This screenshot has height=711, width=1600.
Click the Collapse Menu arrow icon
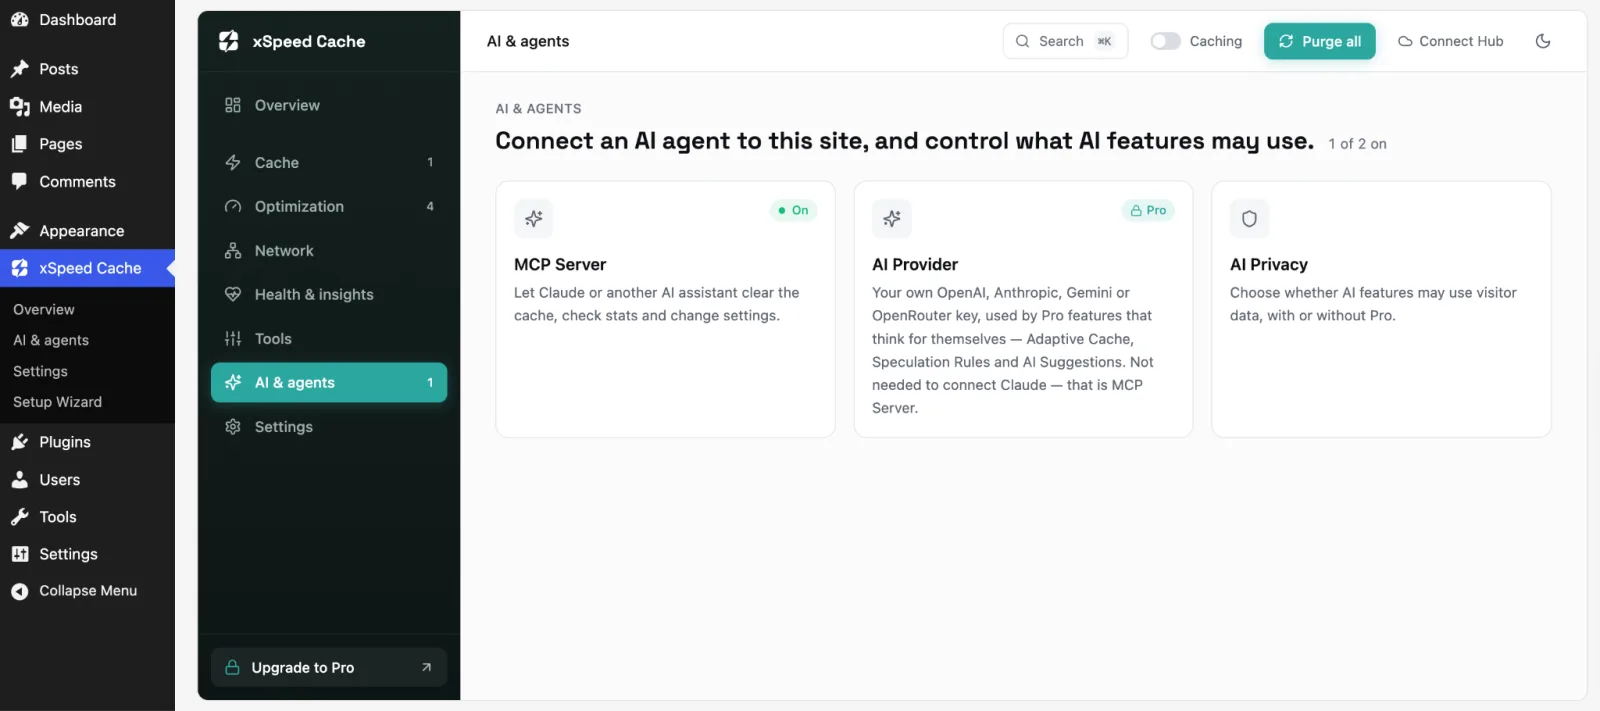tap(19, 591)
